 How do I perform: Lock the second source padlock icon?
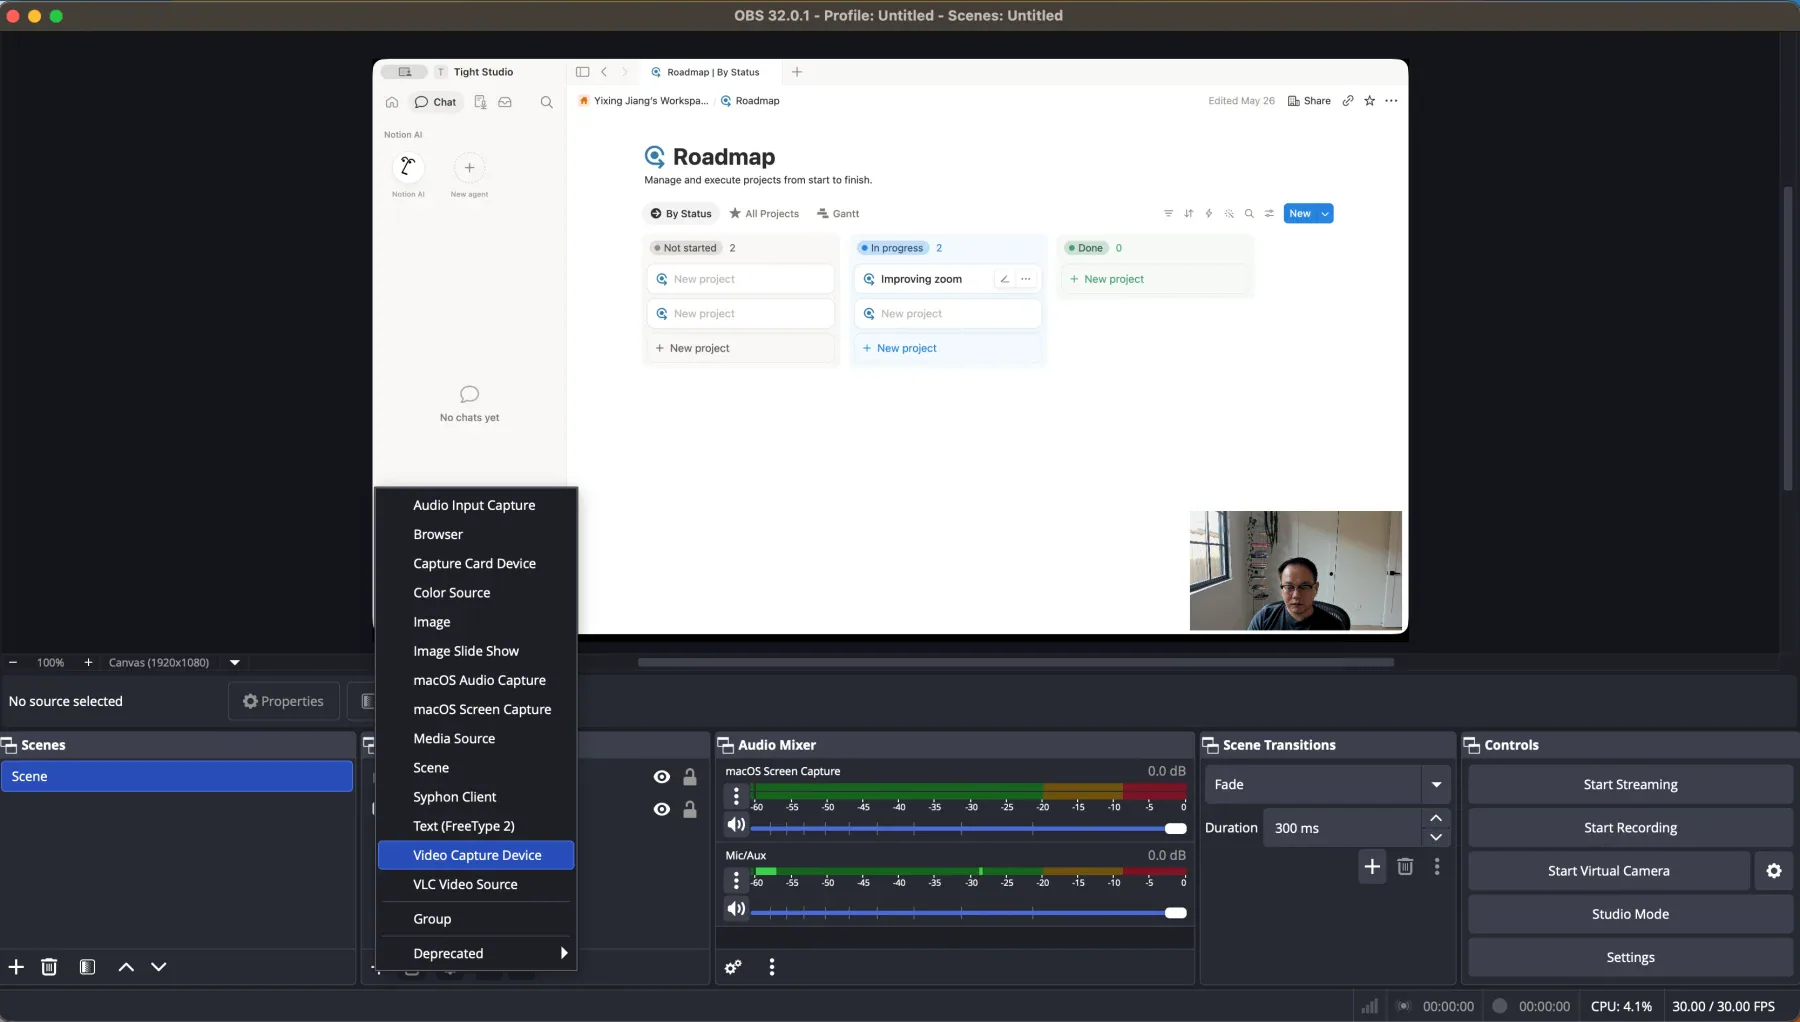tap(690, 810)
